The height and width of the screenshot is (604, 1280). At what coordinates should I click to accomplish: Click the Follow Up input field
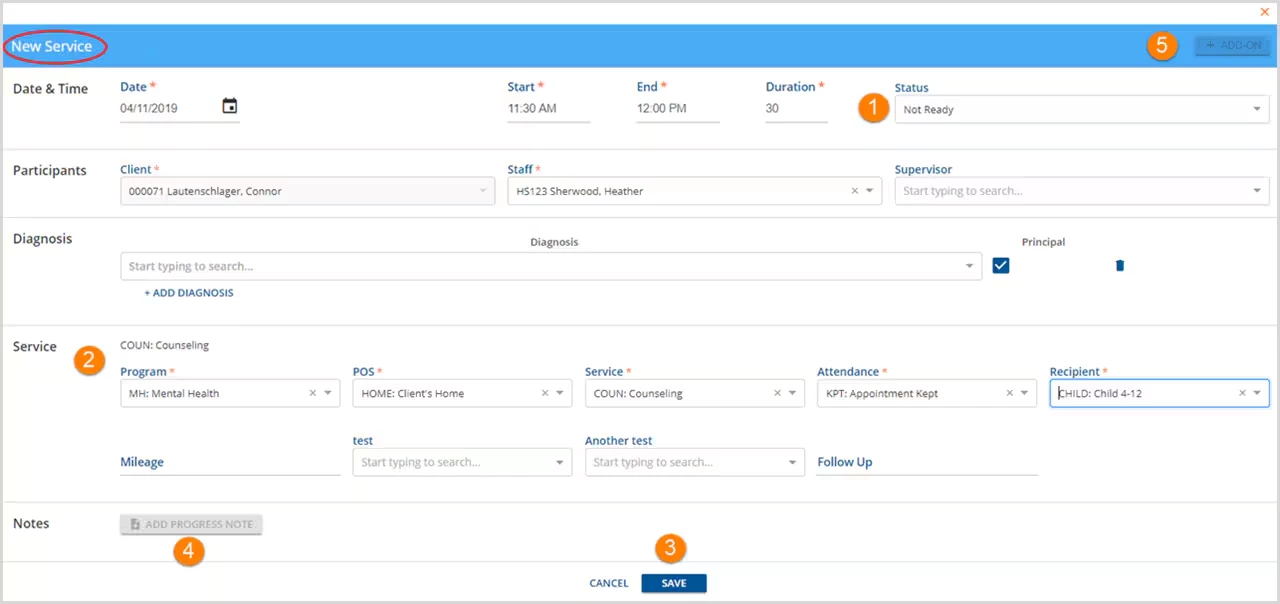pyautogui.click(x=927, y=462)
